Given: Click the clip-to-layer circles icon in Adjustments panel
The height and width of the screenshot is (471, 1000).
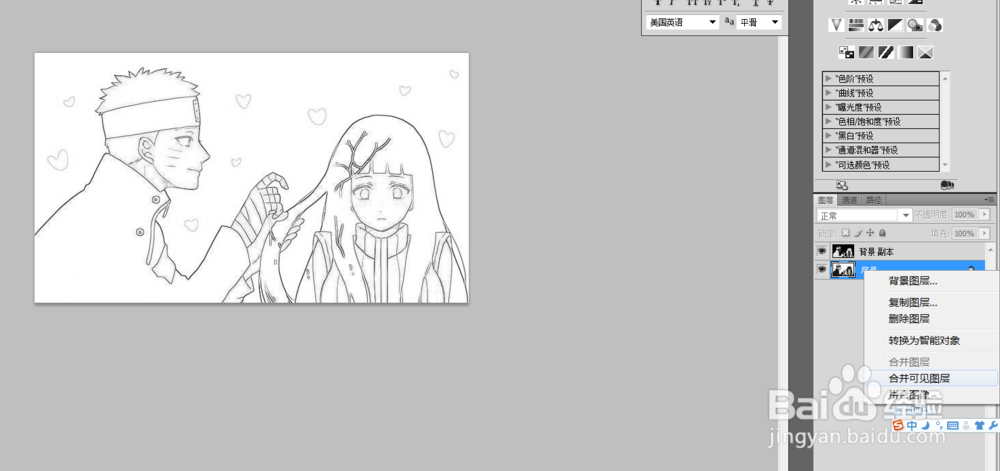Looking at the screenshot, I should coord(947,185).
